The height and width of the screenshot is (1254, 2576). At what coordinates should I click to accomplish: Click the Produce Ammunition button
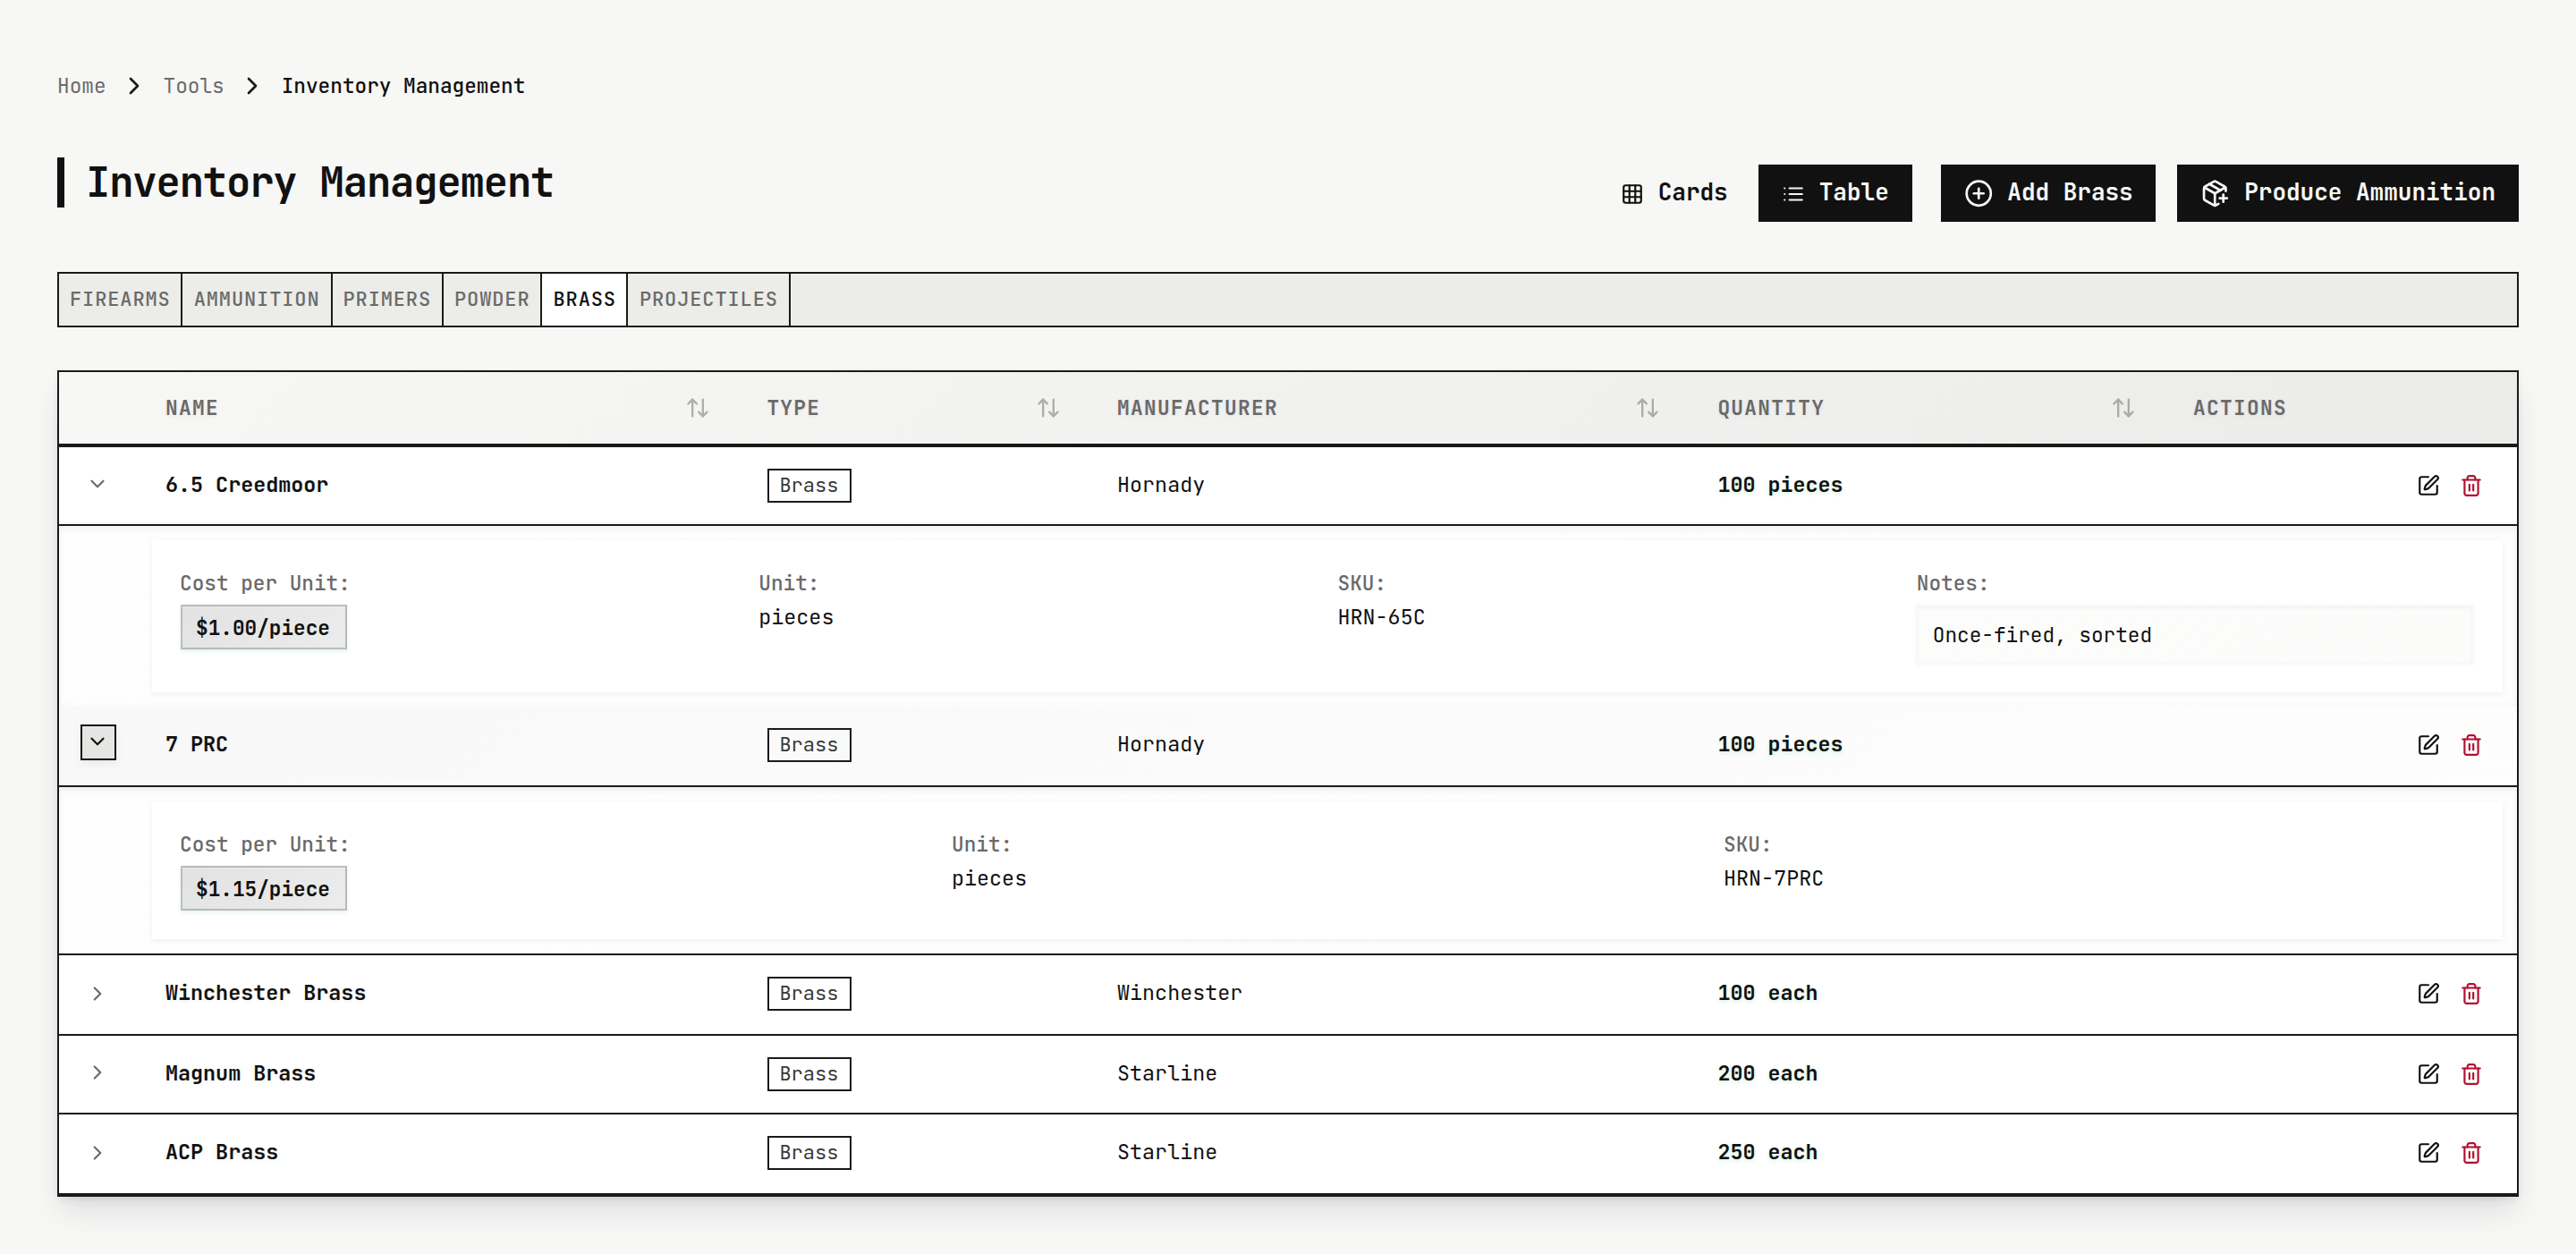[2347, 192]
